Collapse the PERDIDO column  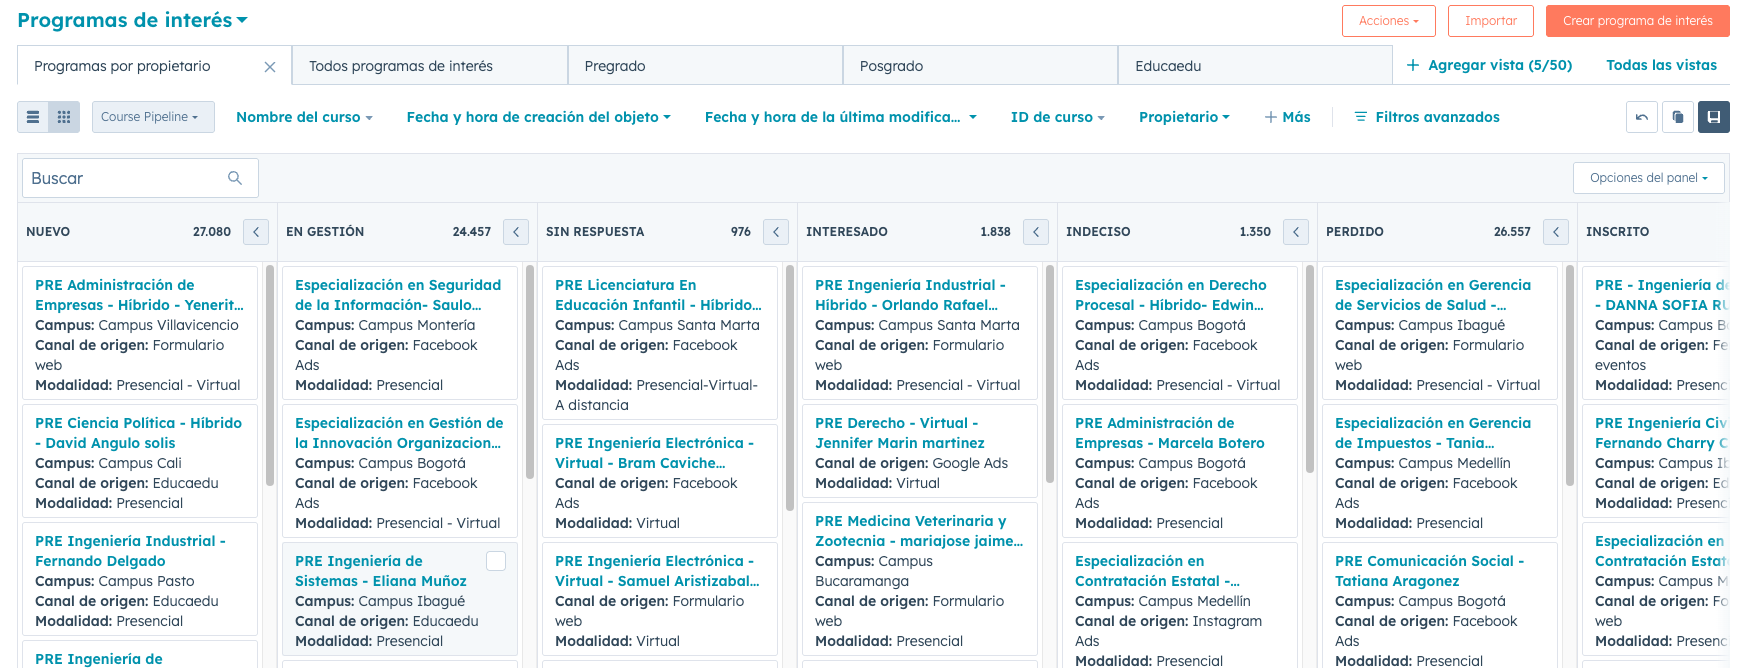coord(1556,232)
